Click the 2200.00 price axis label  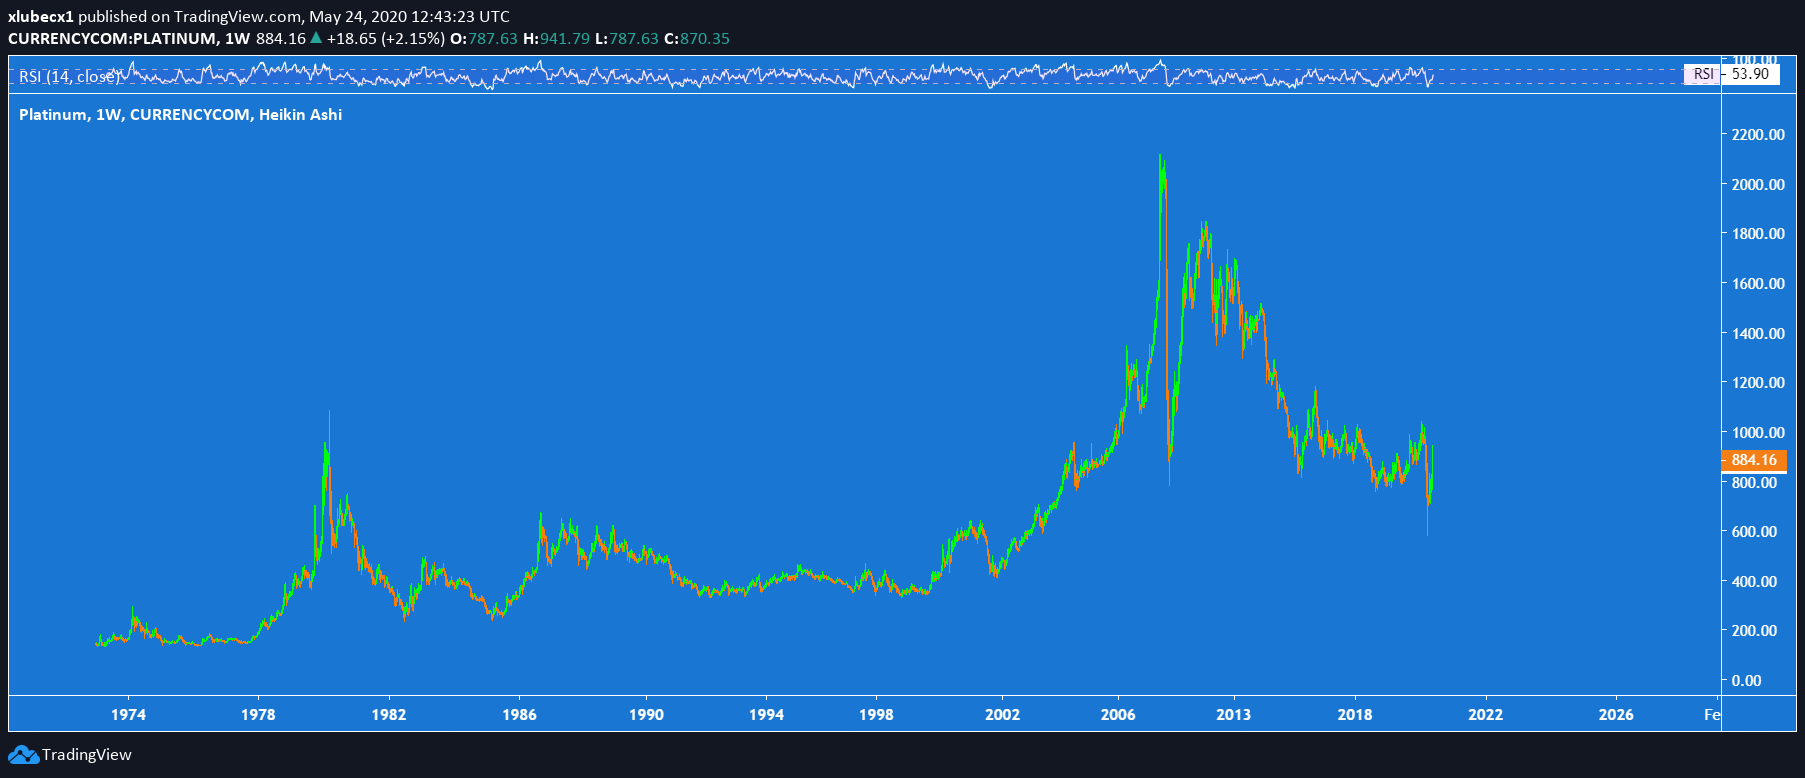(x=1757, y=135)
